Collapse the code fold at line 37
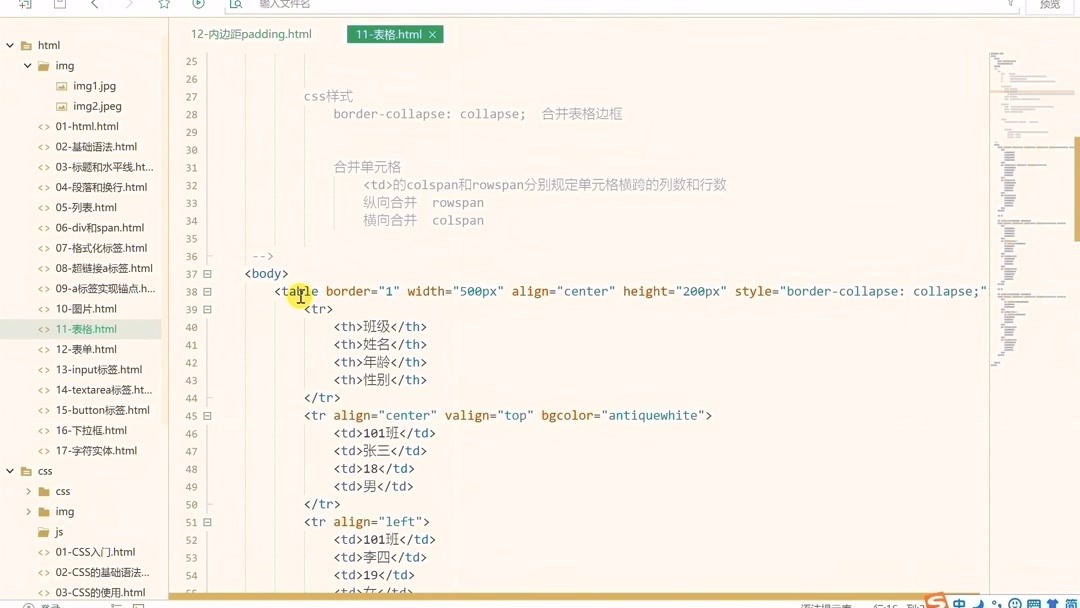 tap(206, 273)
